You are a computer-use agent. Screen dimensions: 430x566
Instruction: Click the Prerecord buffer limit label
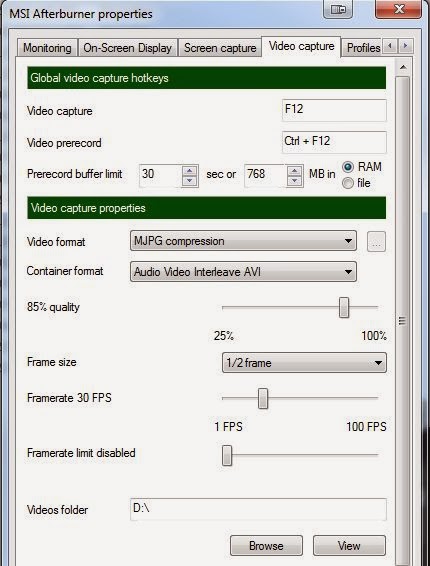tap(74, 174)
